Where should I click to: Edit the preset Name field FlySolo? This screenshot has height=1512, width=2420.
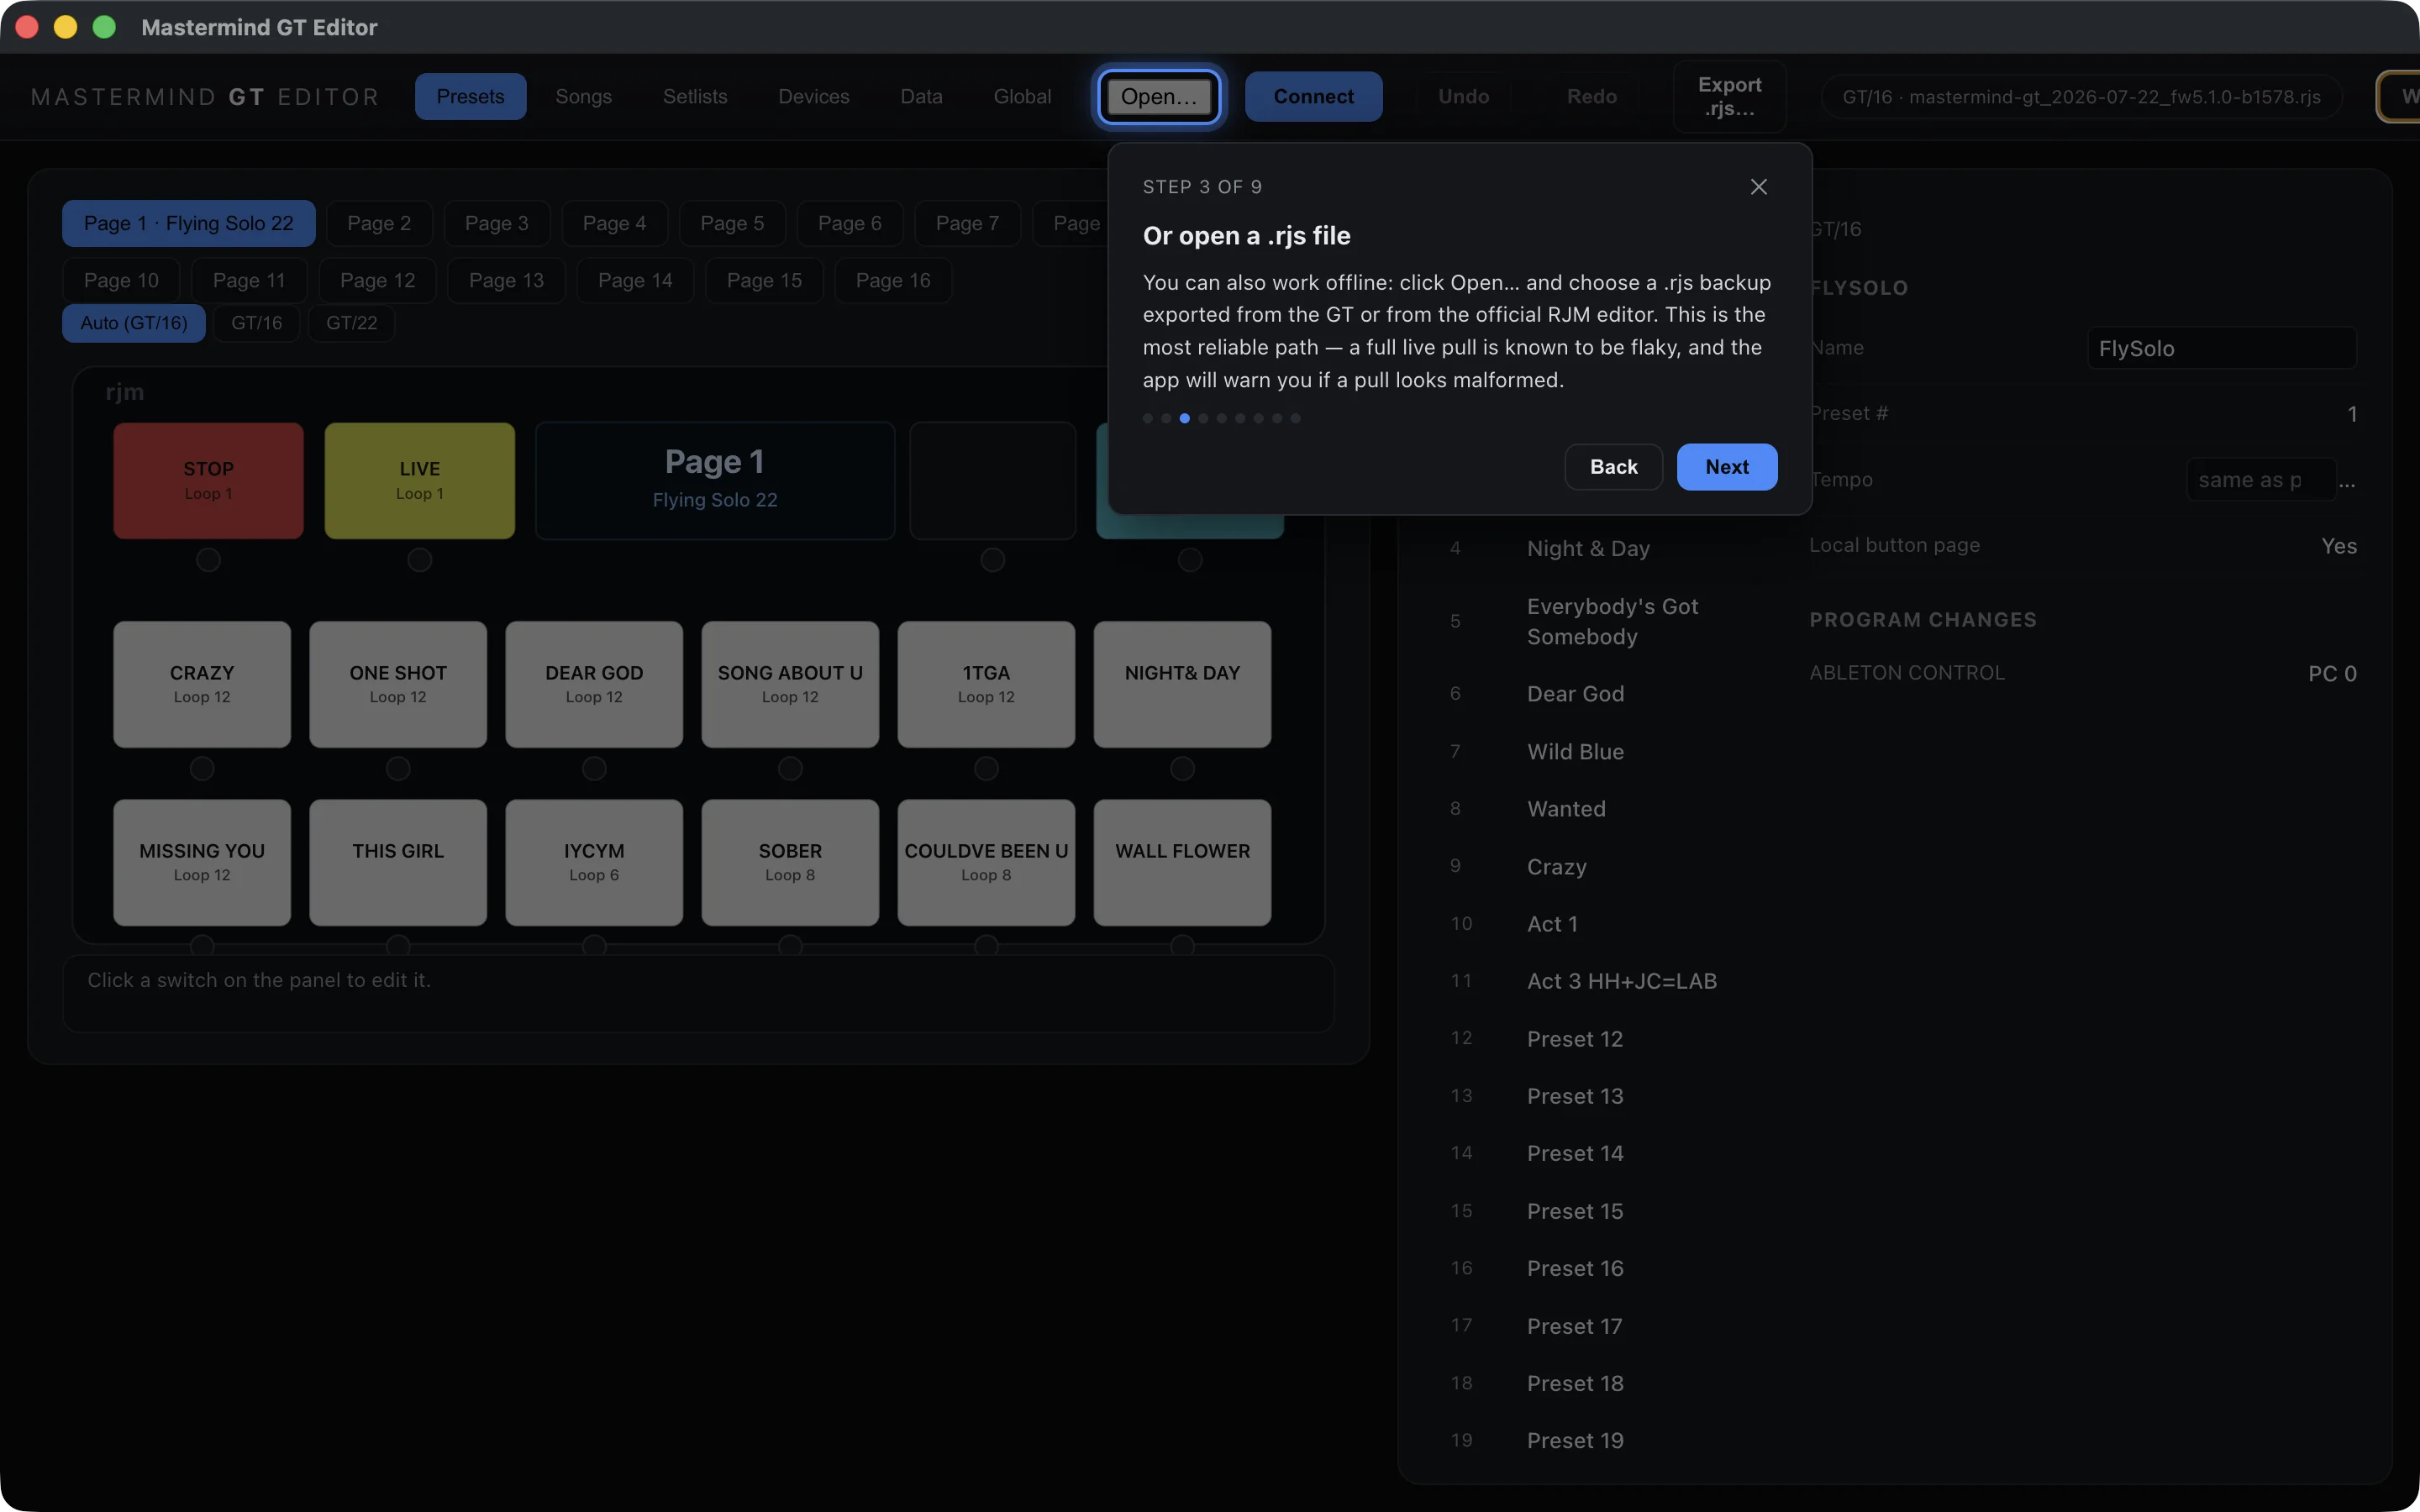pos(2222,348)
